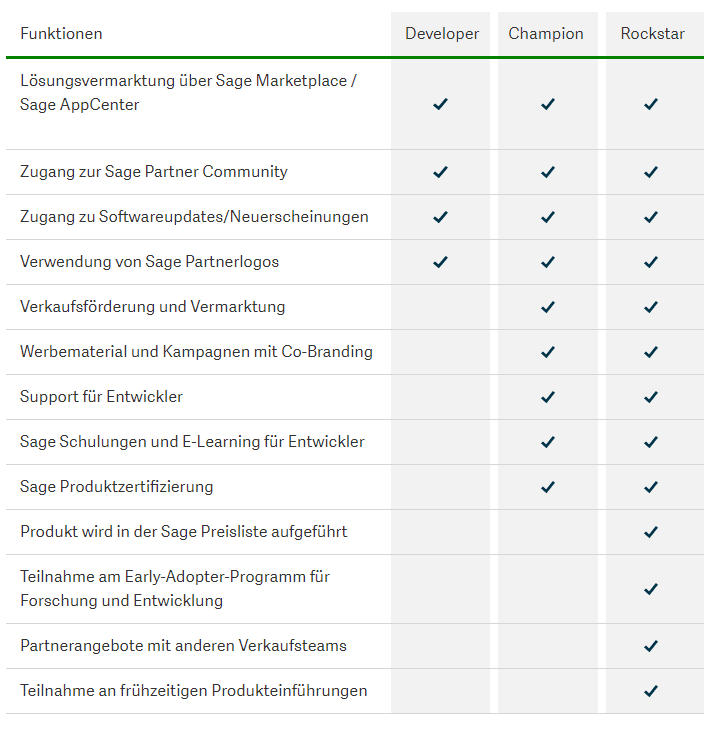Click Champion checkmark for Sage Schulungen und E-Learning
The image size is (726, 734).
point(548,442)
